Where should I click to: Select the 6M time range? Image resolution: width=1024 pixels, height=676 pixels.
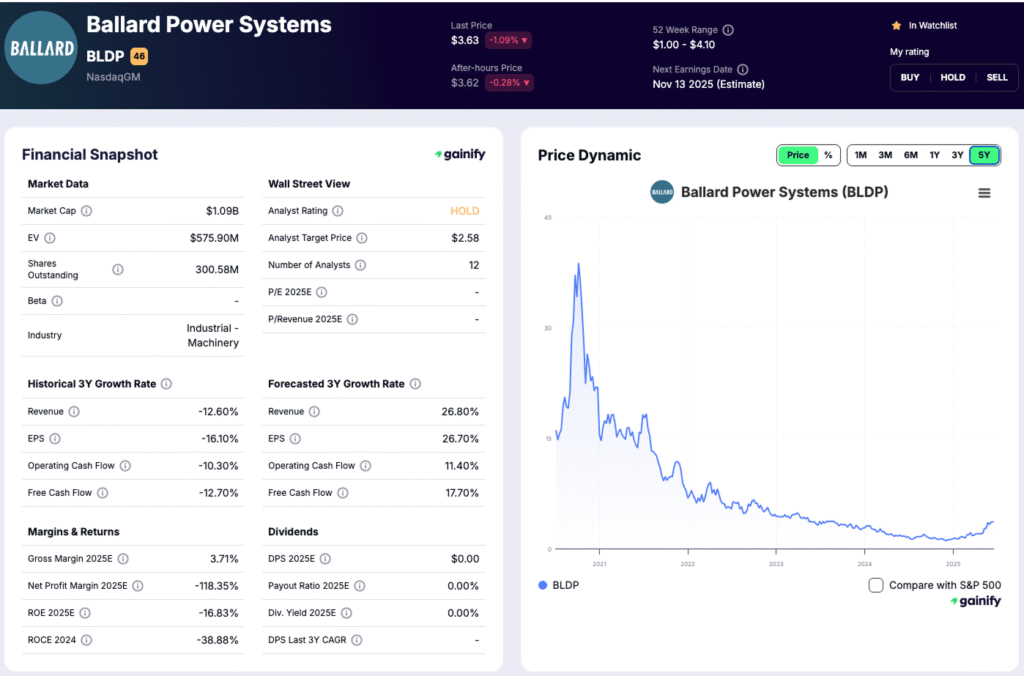909,155
